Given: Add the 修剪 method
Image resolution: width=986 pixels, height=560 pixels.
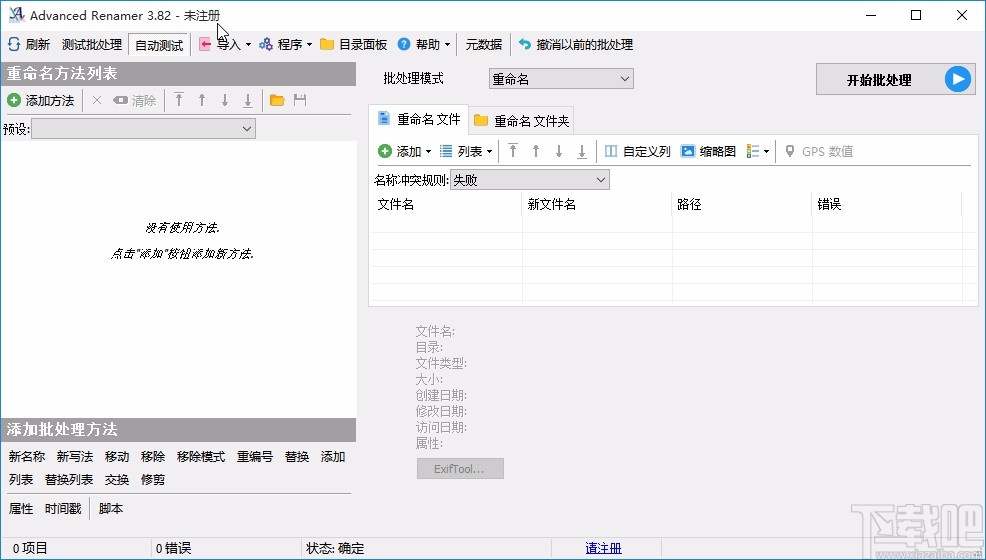Looking at the screenshot, I should (x=153, y=480).
